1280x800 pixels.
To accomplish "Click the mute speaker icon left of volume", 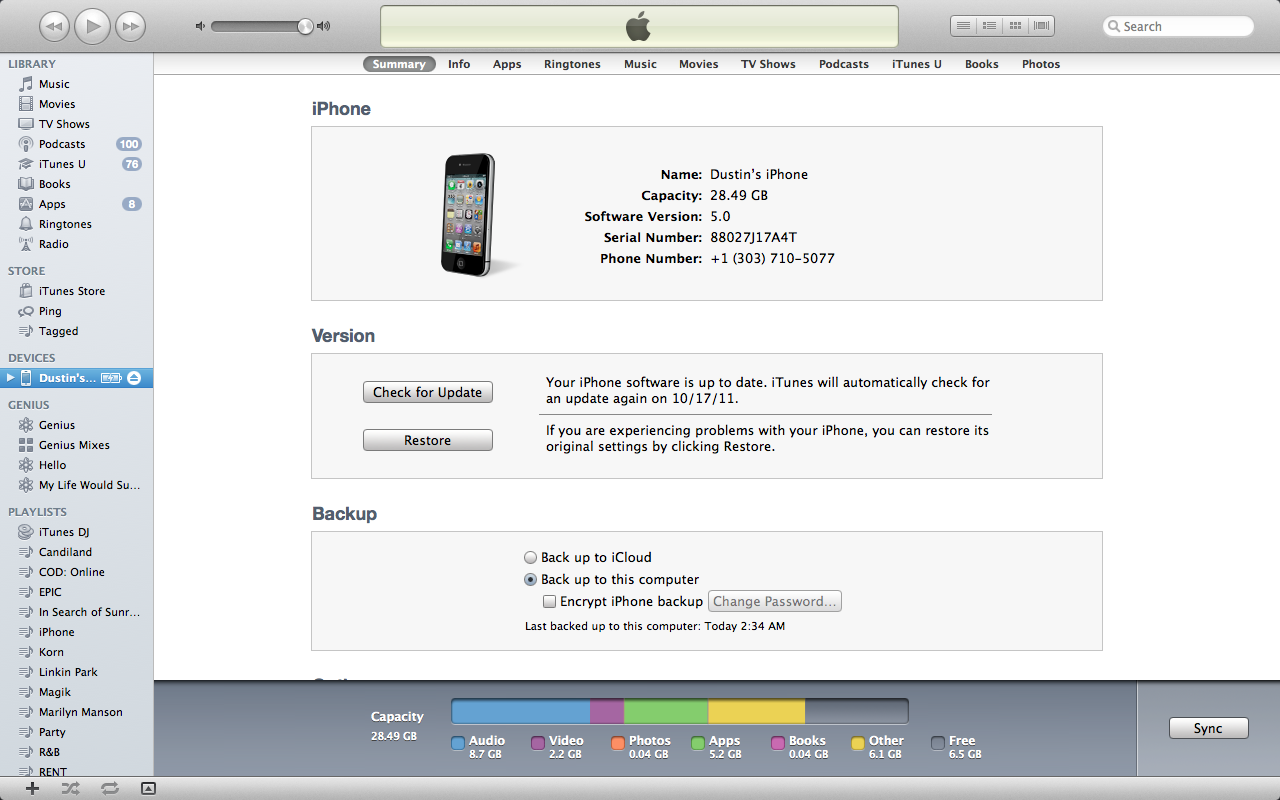I will click(200, 26).
